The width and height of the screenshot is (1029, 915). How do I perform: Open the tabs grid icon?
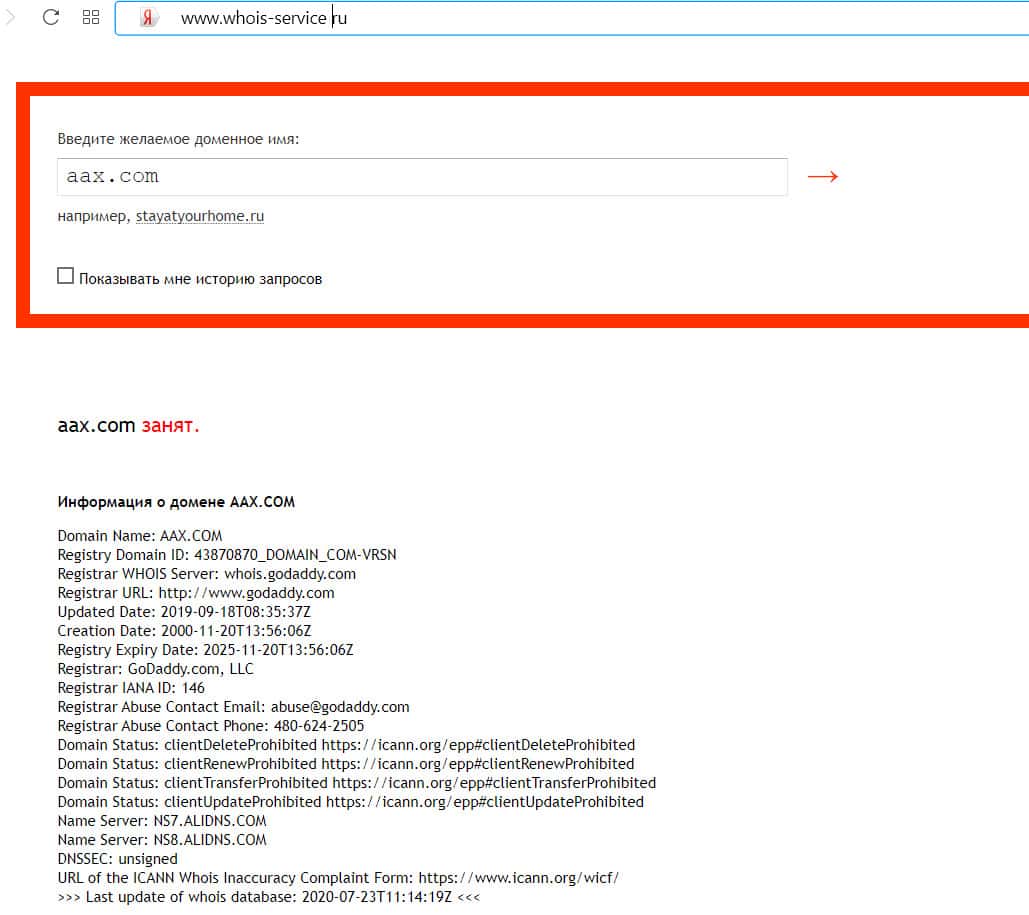click(91, 17)
